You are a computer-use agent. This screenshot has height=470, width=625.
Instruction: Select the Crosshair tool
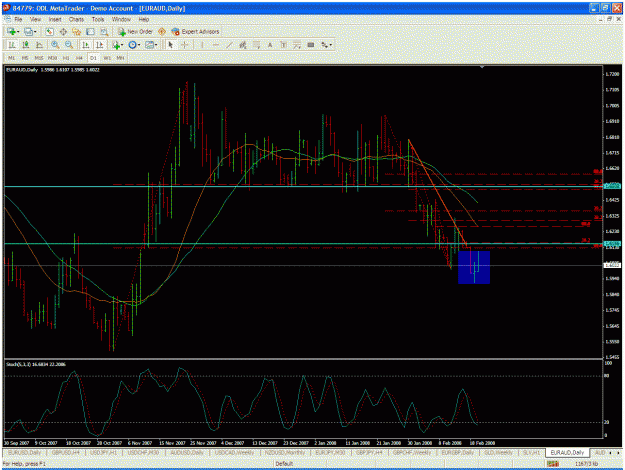click(x=185, y=45)
